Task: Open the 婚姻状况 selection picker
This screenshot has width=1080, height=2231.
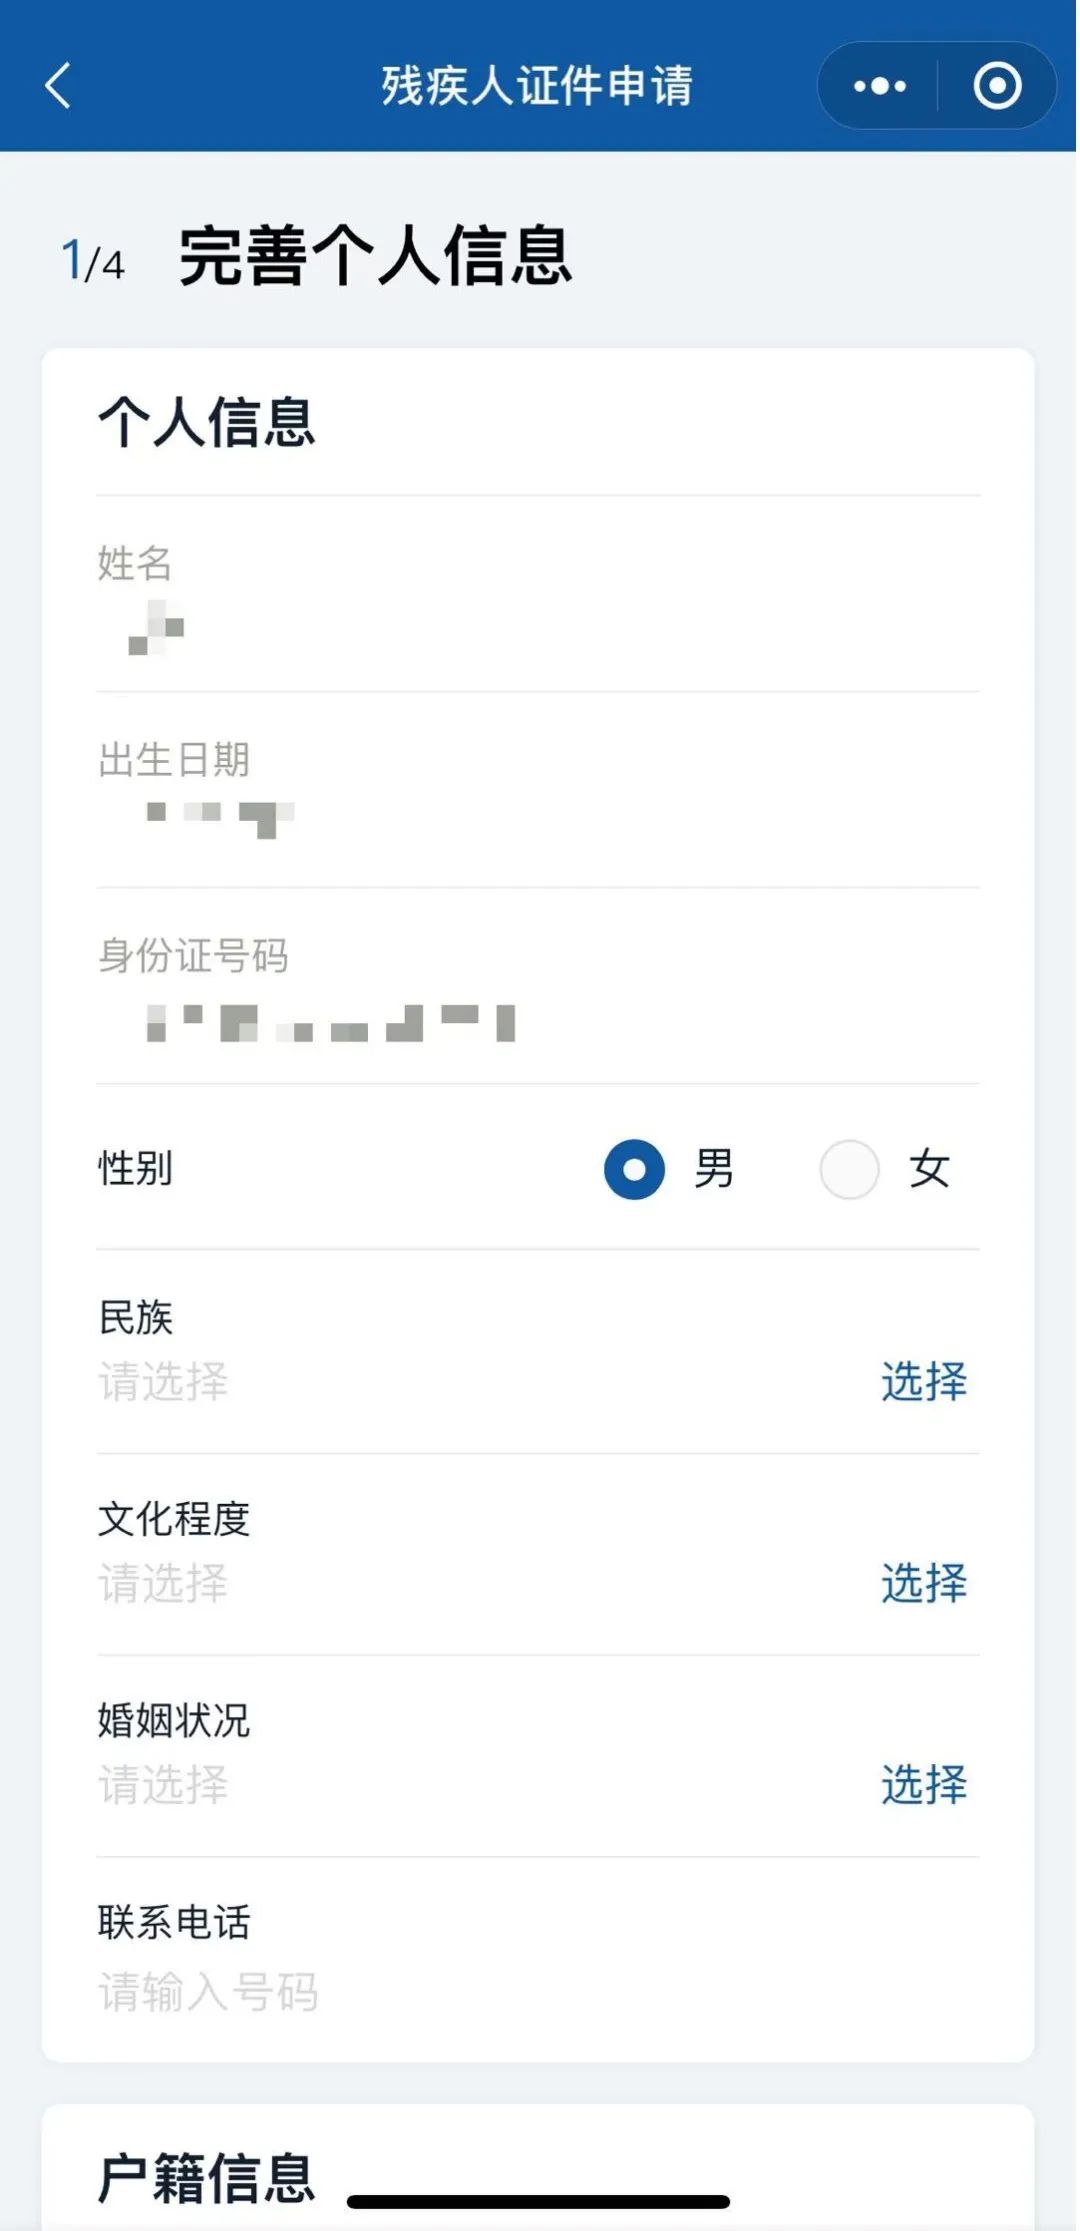Action: pos(923,1784)
